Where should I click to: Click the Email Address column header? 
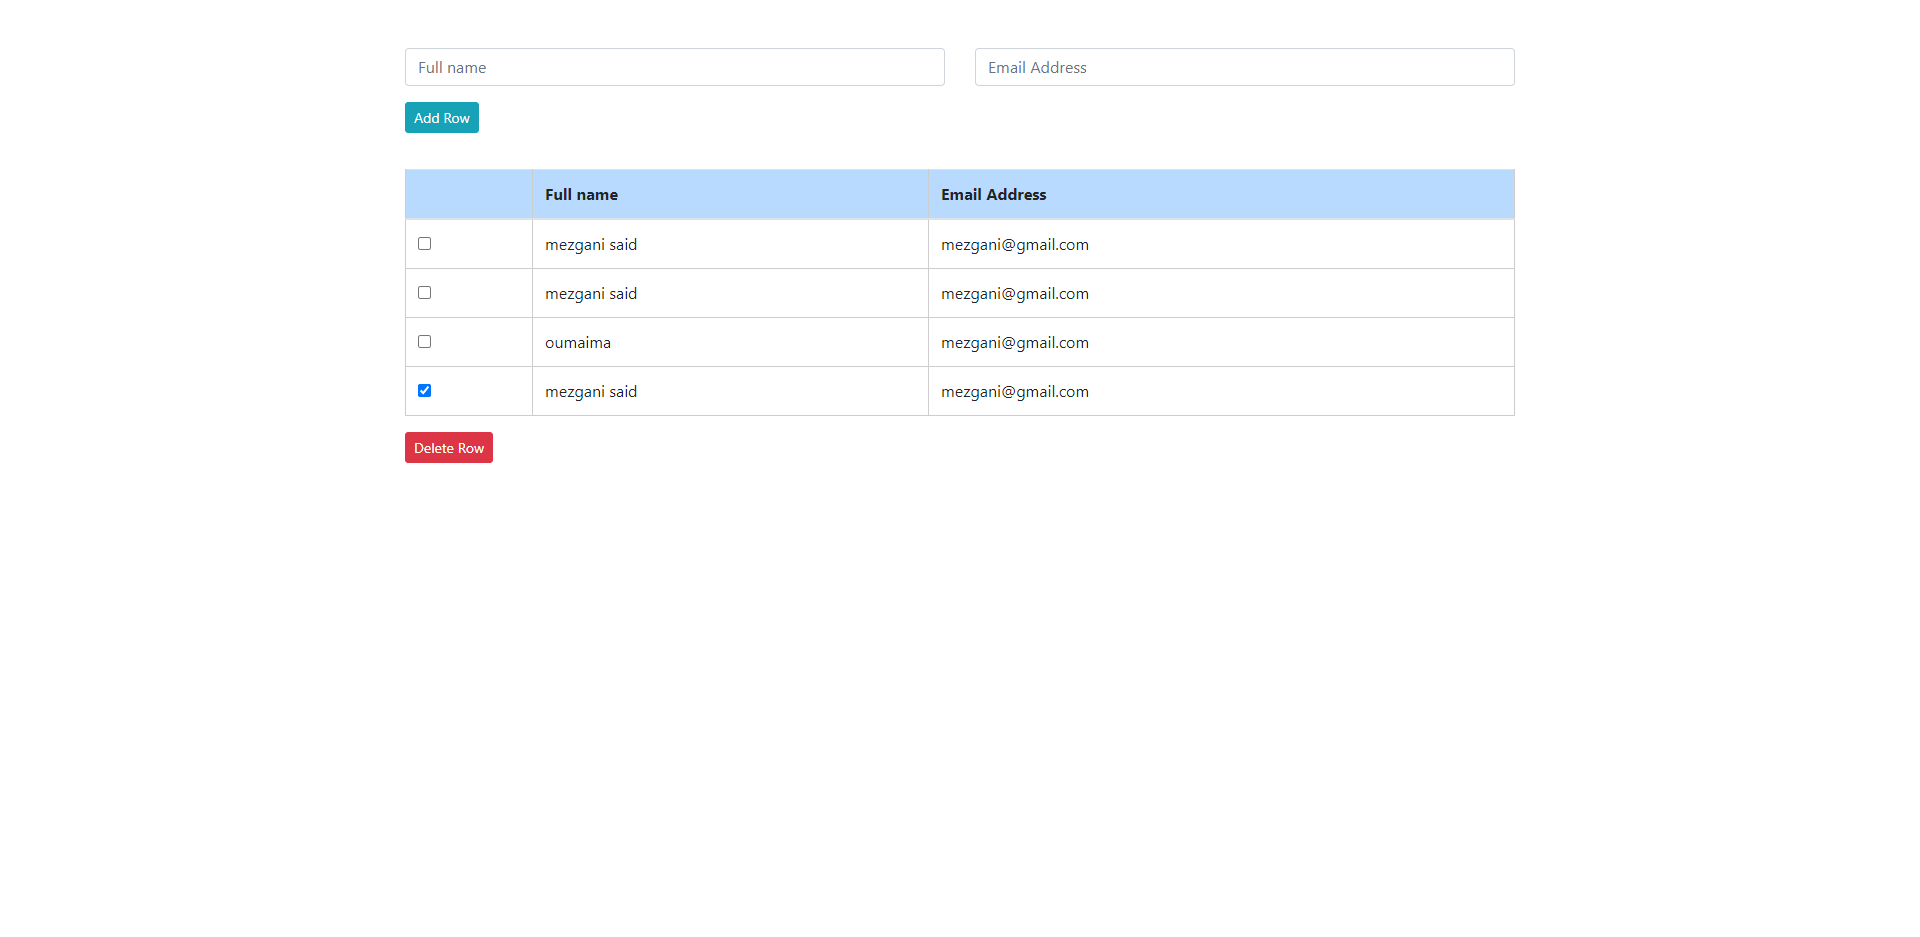point(993,195)
